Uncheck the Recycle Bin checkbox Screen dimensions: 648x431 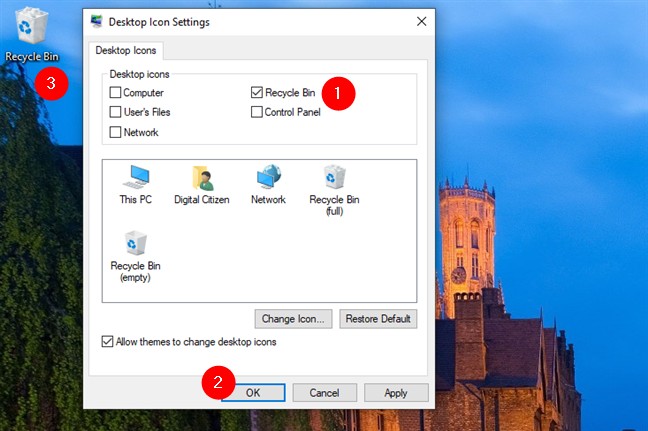click(x=257, y=93)
